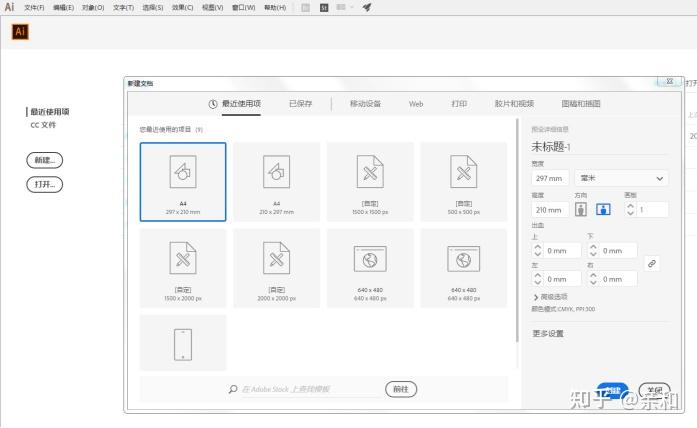Switch to the 移动设备 tab

pos(365,104)
